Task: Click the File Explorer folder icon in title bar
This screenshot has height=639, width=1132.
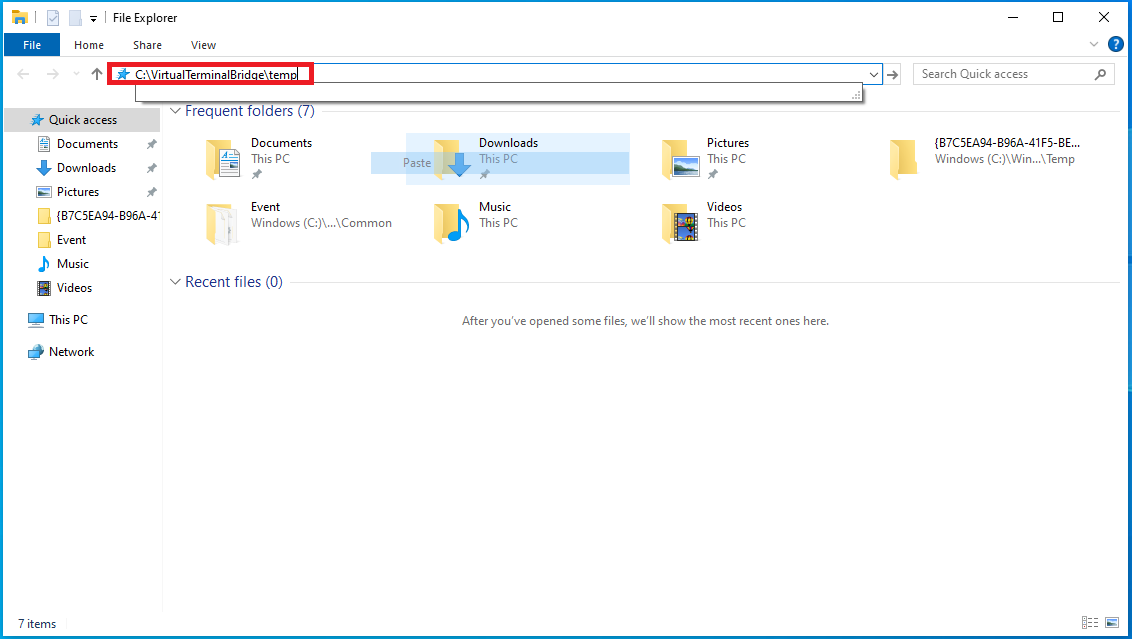Action: [x=19, y=17]
